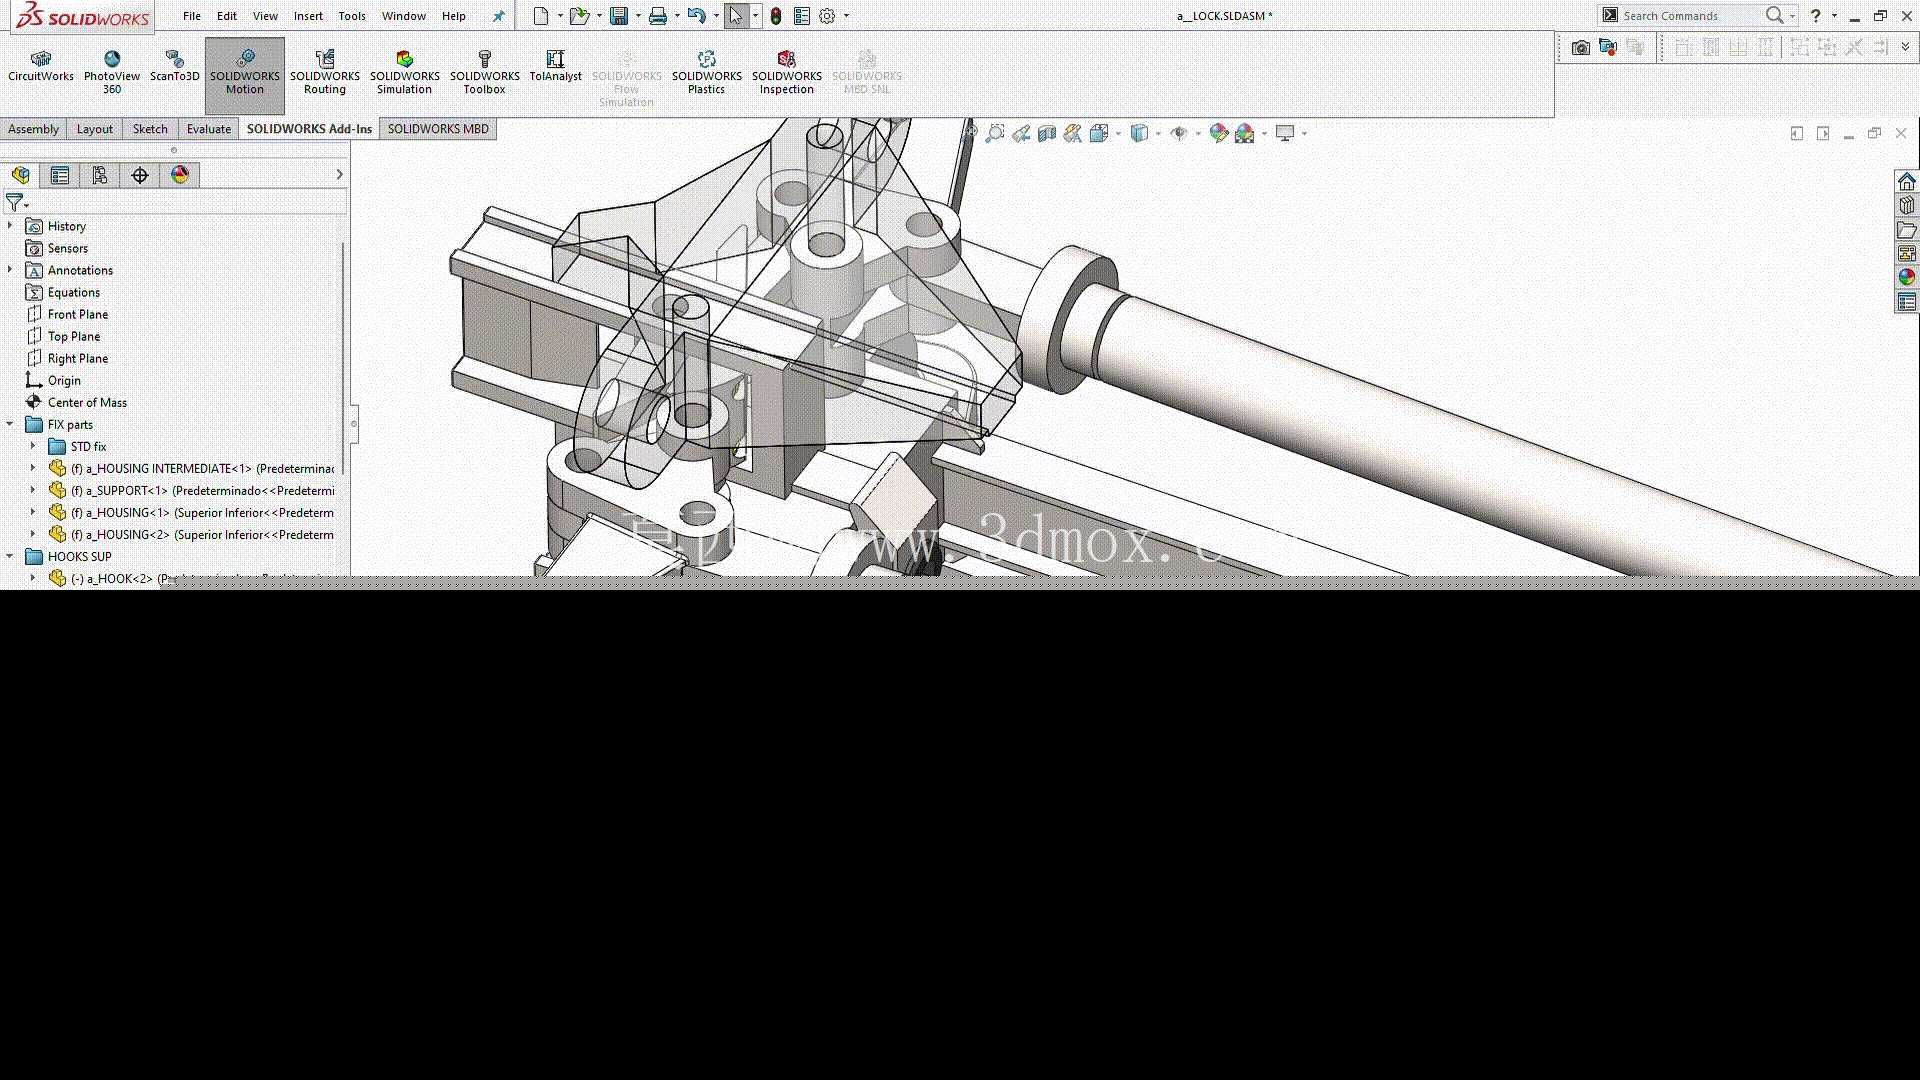Select Front Plane in tree
Image resolution: width=1920 pixels, height=1080 pixels.
tap(78, 314)
